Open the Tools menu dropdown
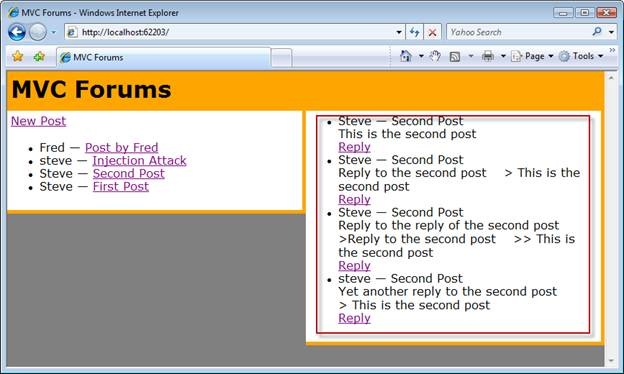Screen dimensions: 624x374 pyautogui.click(x=581, y=56)
